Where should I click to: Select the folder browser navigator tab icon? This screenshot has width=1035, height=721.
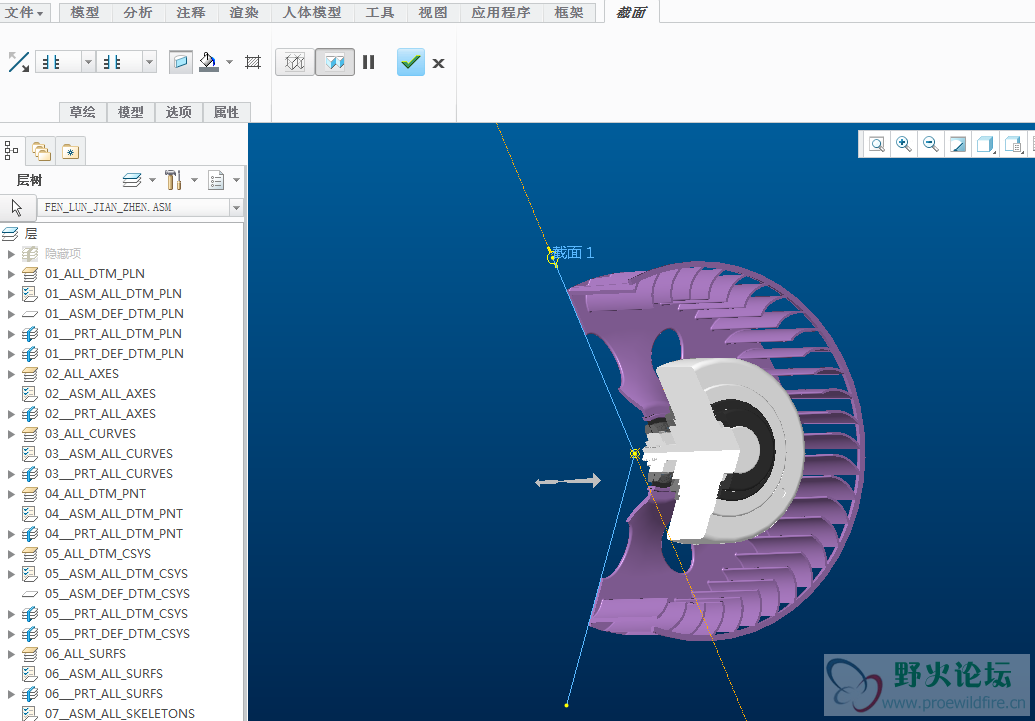41,151
